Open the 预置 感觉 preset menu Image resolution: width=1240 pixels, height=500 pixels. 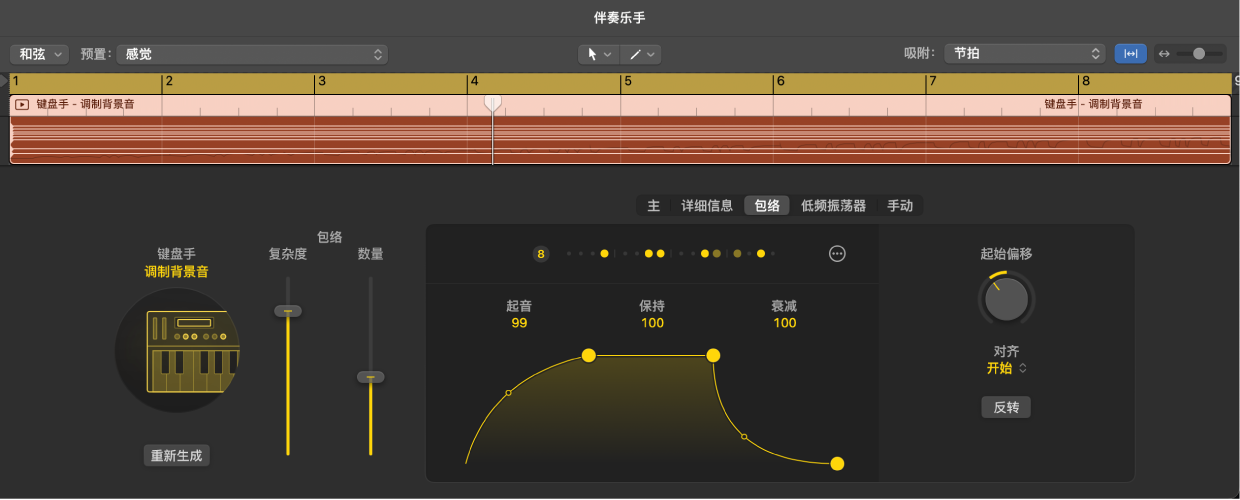(252, 54)
